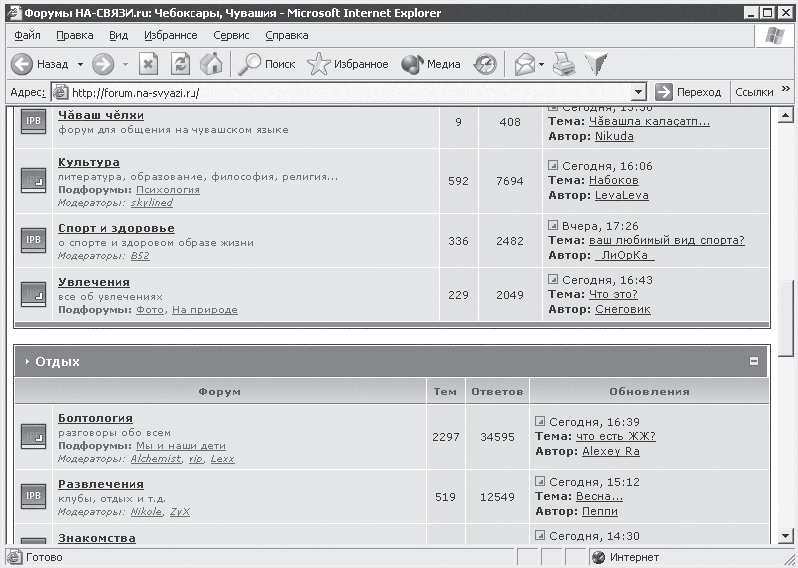
Task: Open the History toolbar icon
Action: pos(485,64)
